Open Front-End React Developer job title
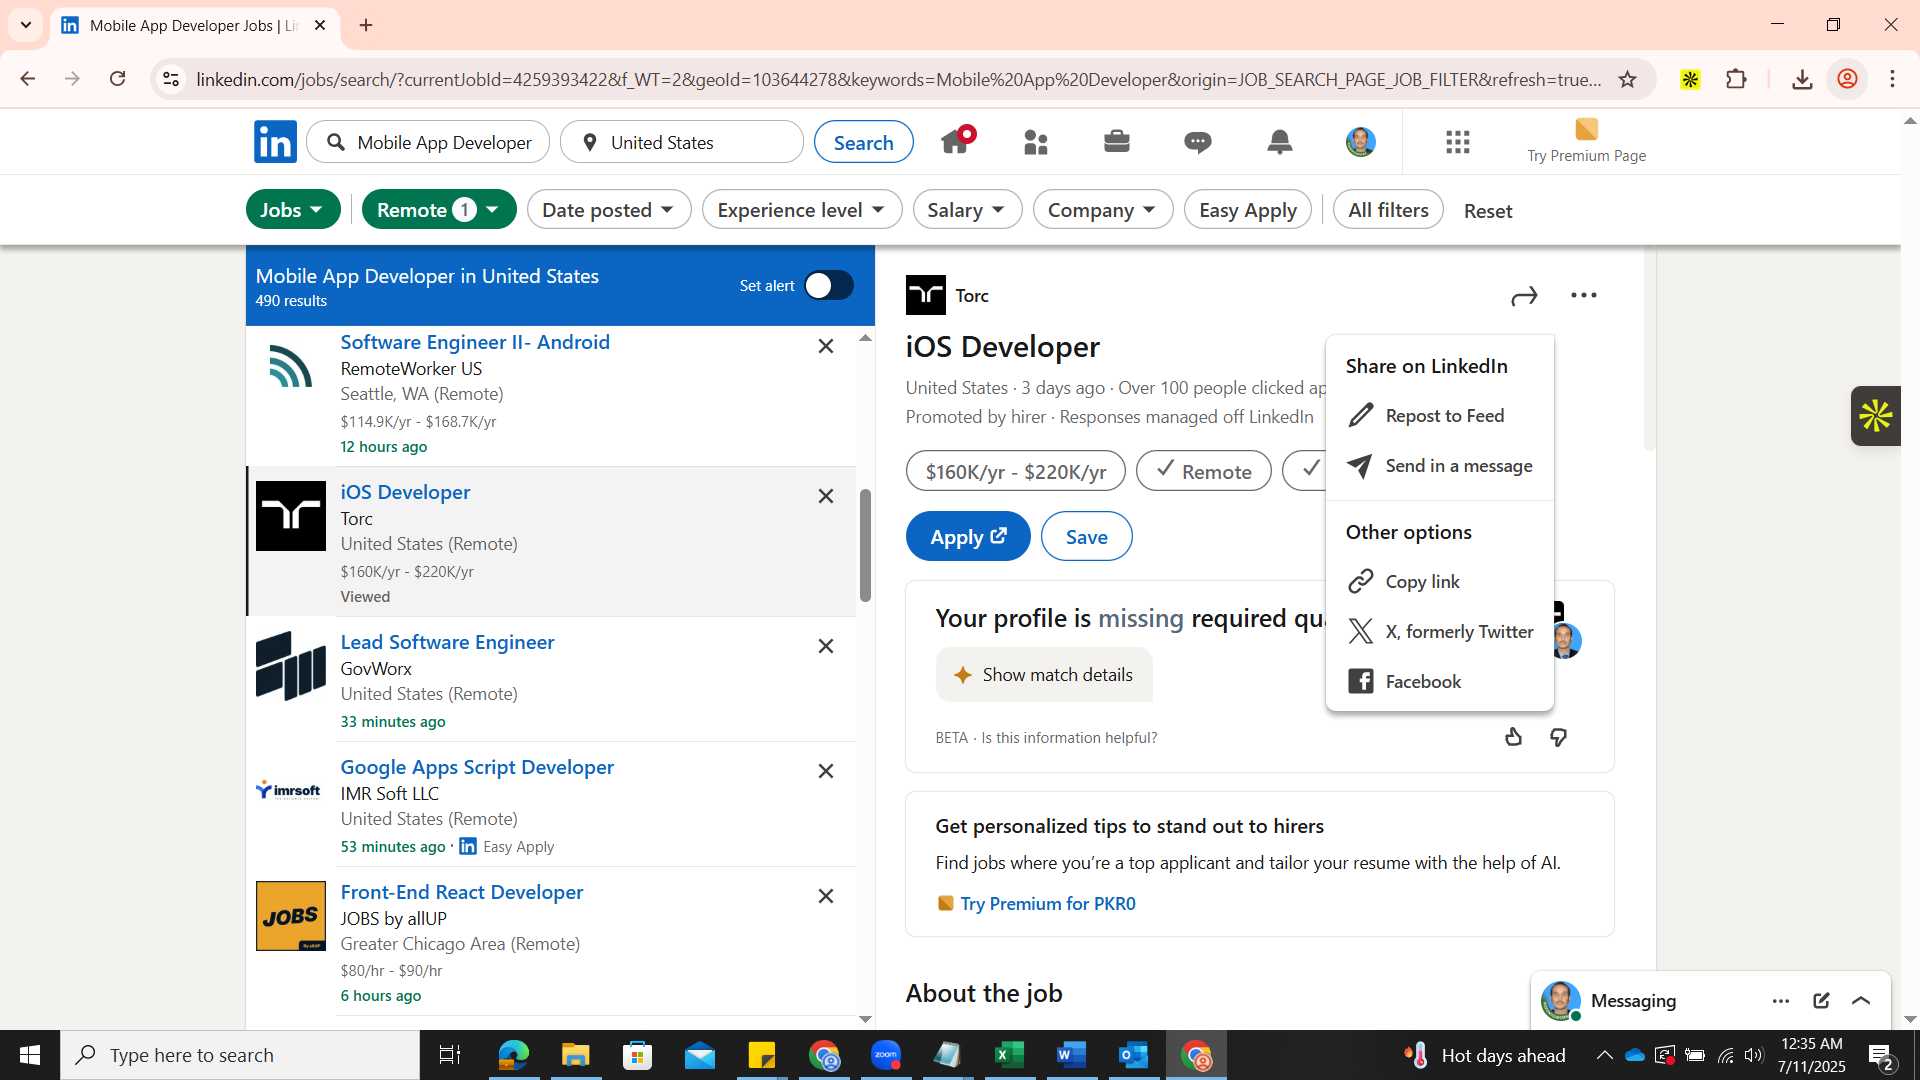Screen dimensions: 1920x1080 coord(462,892)
